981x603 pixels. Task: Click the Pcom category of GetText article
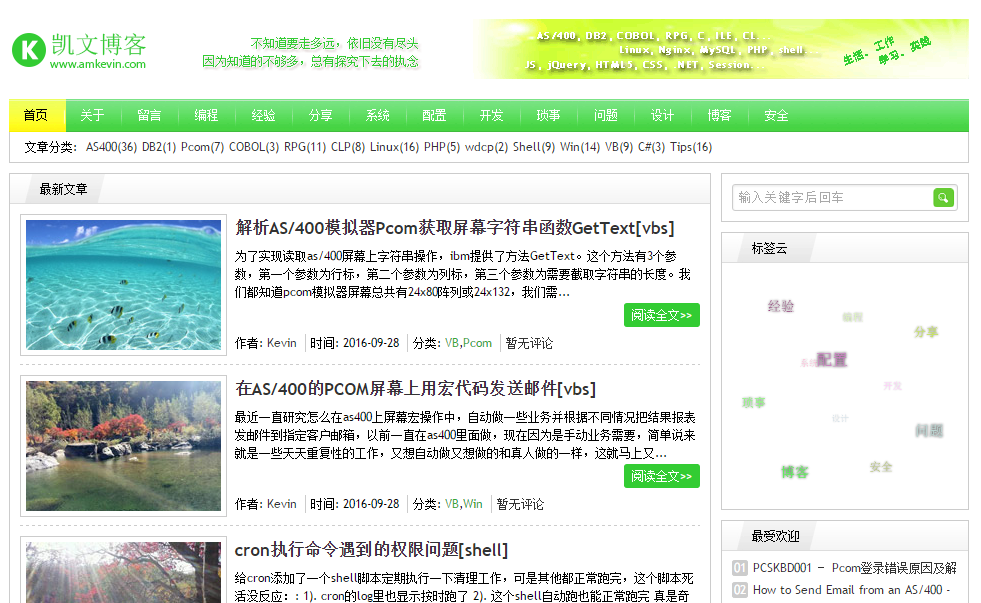(477, 343)
